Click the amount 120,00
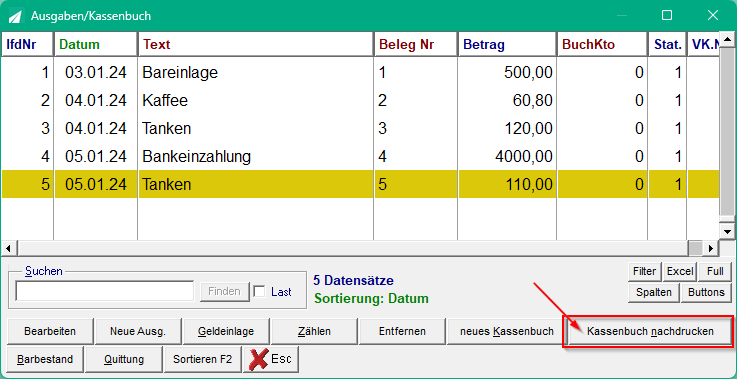 click(x=528, y=128)
